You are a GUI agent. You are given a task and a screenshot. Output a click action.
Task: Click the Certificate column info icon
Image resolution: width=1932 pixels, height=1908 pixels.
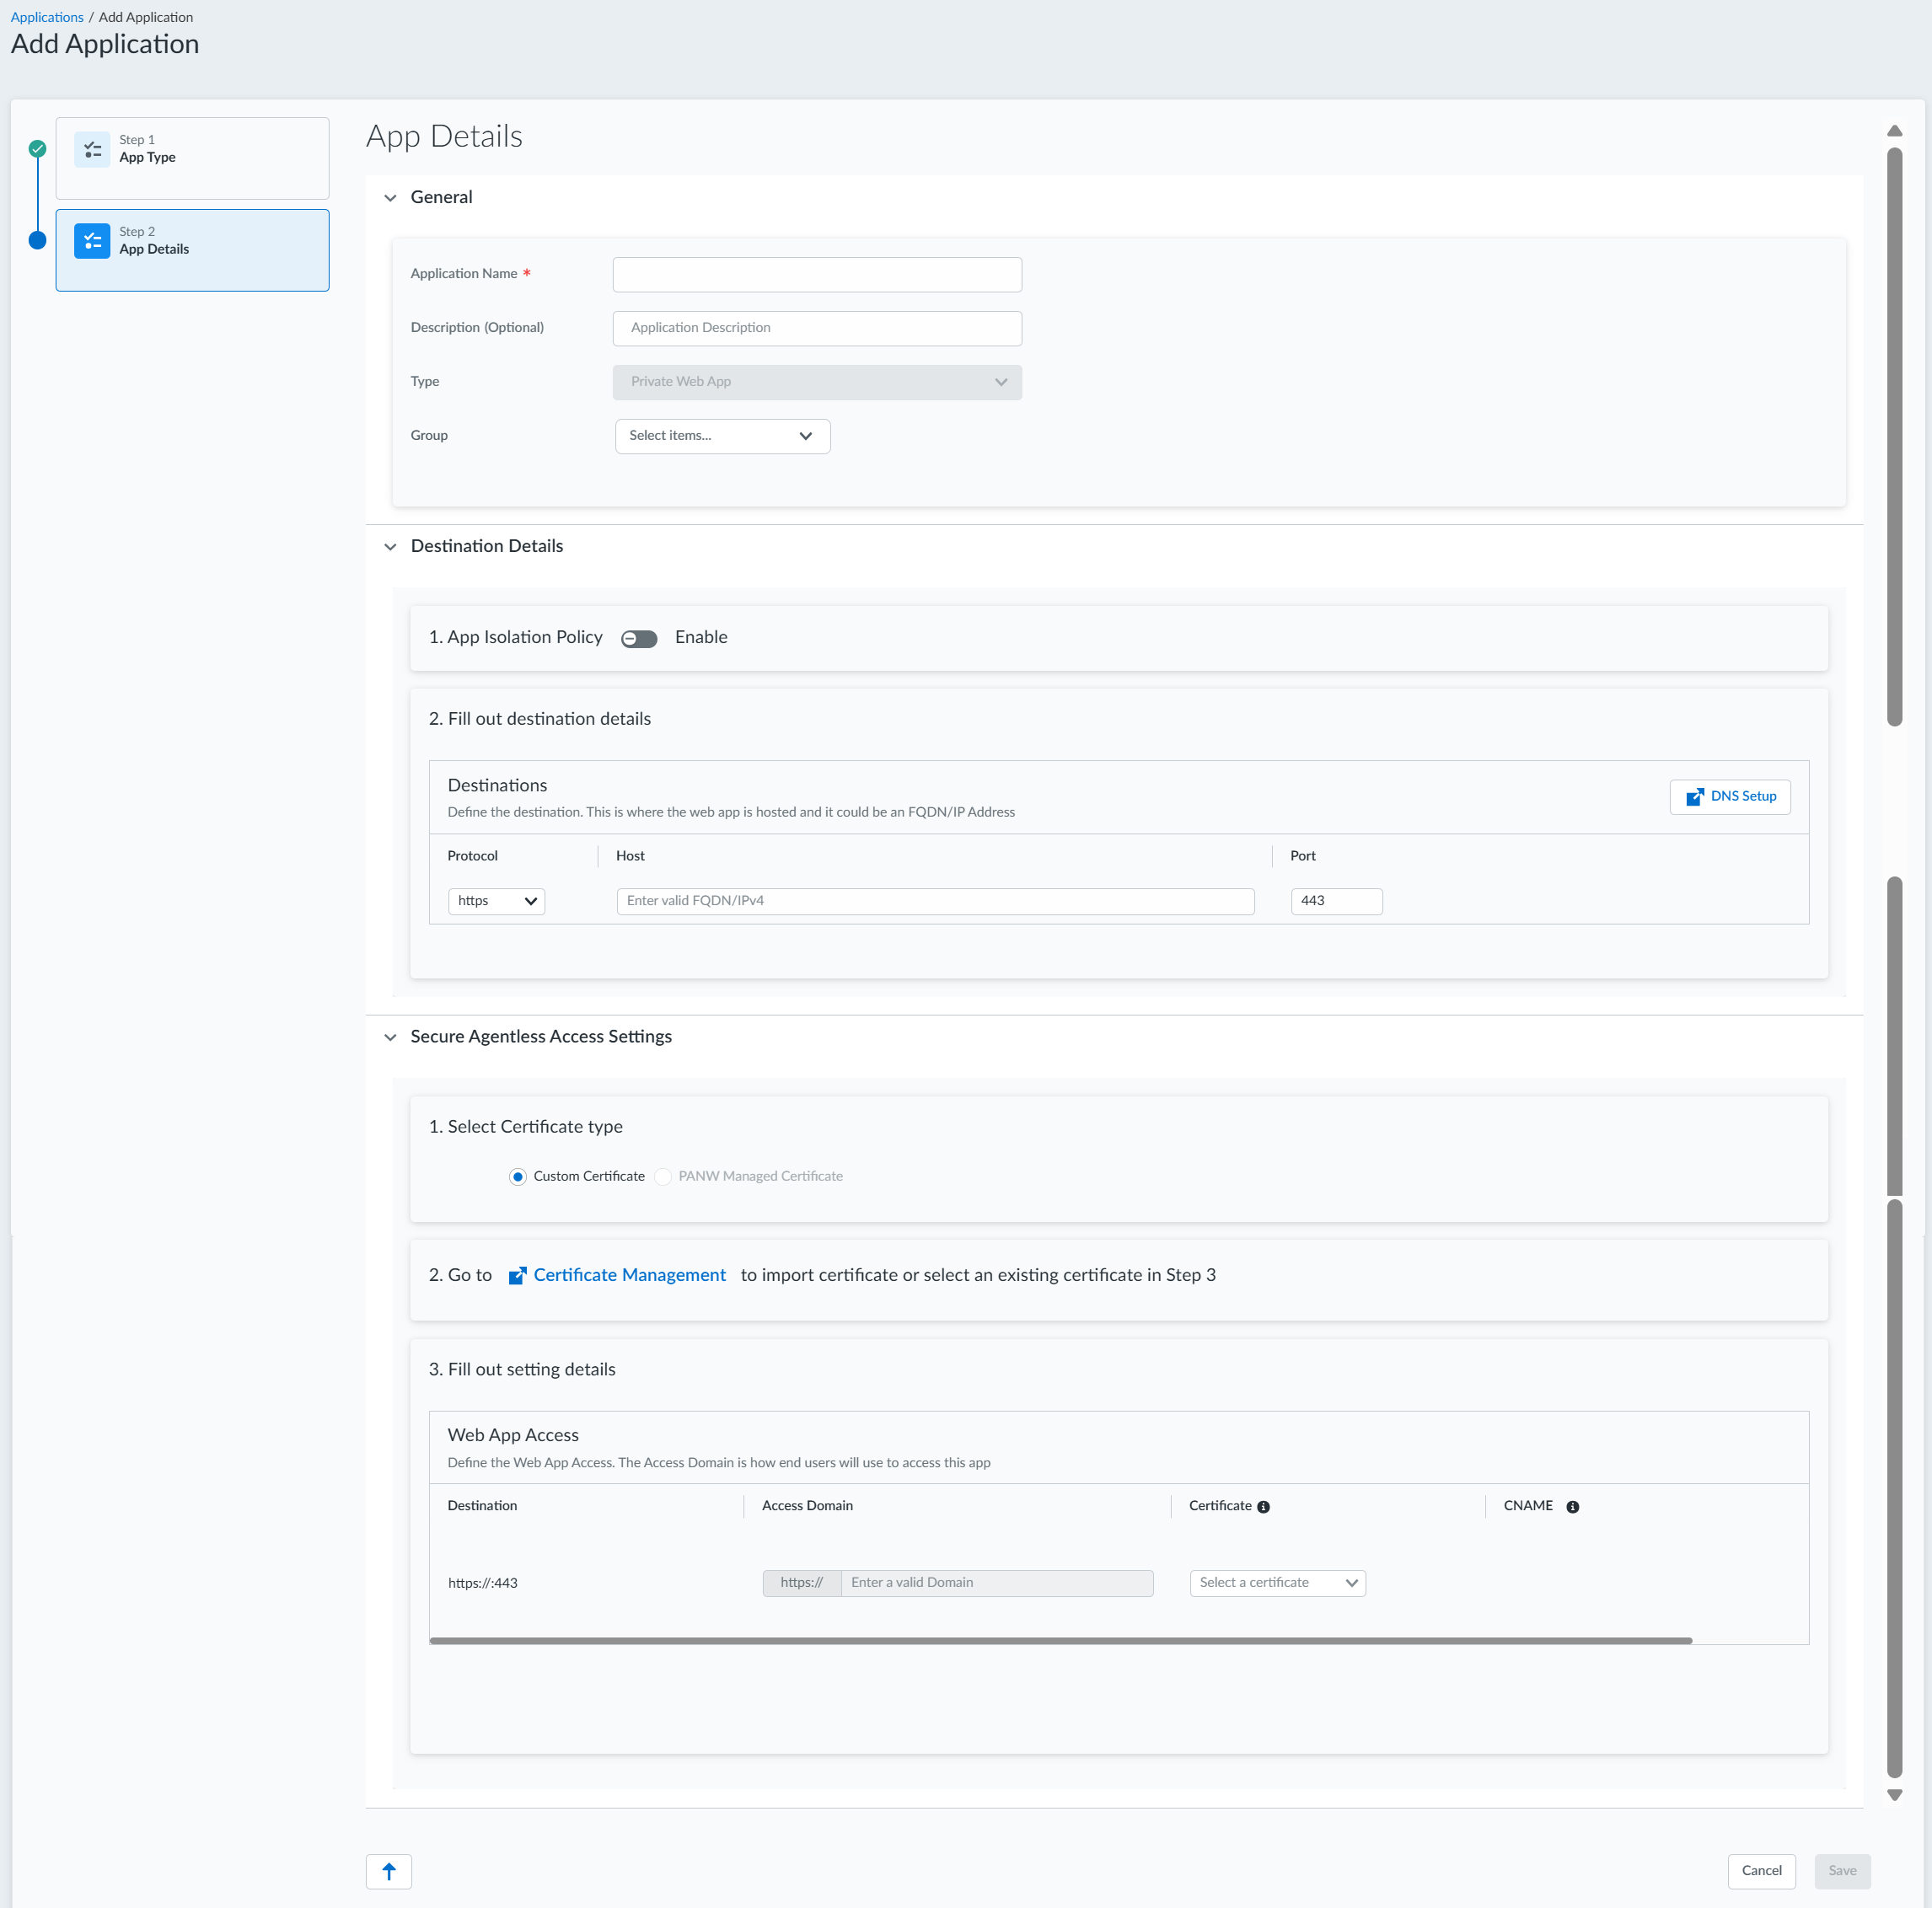[x=1263, y=1507]
